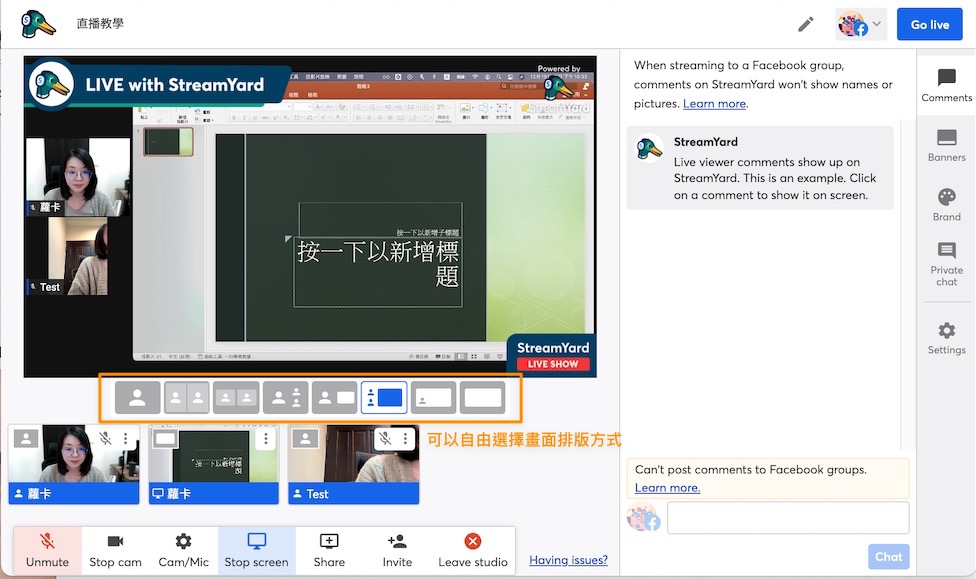Click the comment text input field
Screen dimensions: 976x579
click(788, 517)
